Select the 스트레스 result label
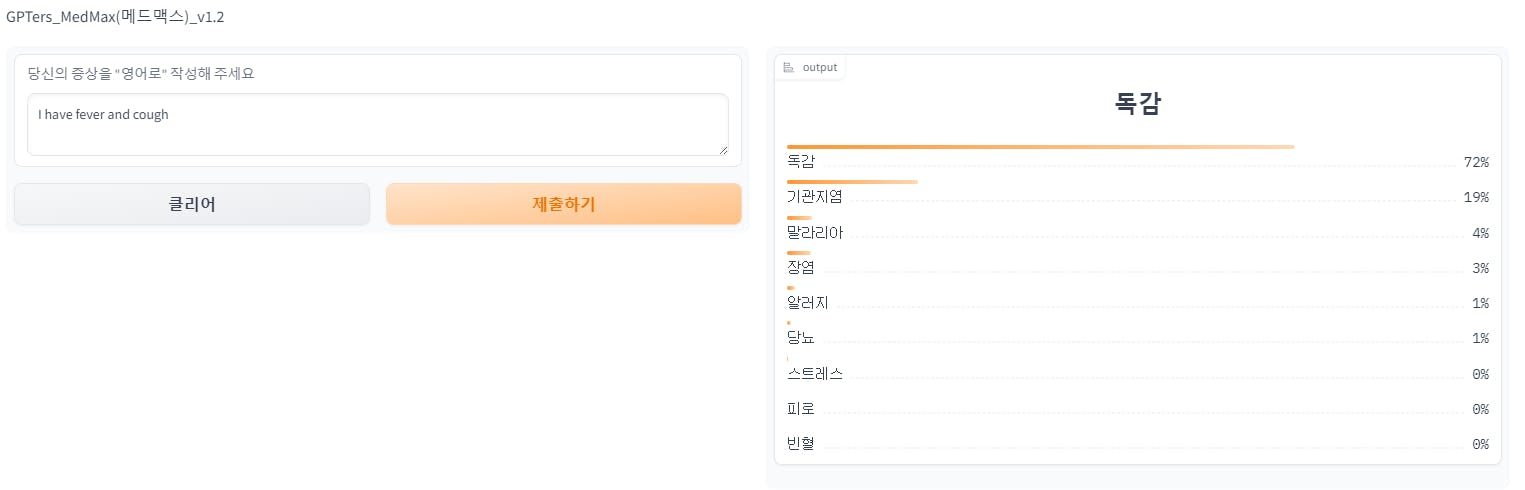This screenshot has width=1525, height=490. pyautogui.click(x=814, y=374)
